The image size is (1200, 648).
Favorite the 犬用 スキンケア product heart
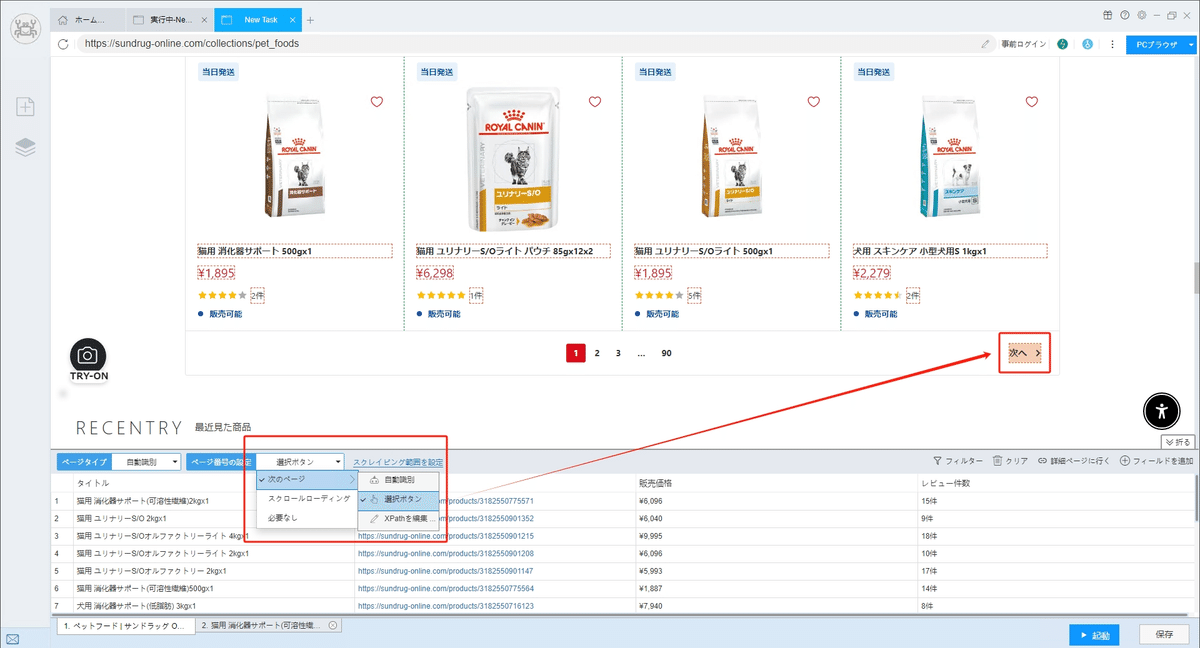1032,101
